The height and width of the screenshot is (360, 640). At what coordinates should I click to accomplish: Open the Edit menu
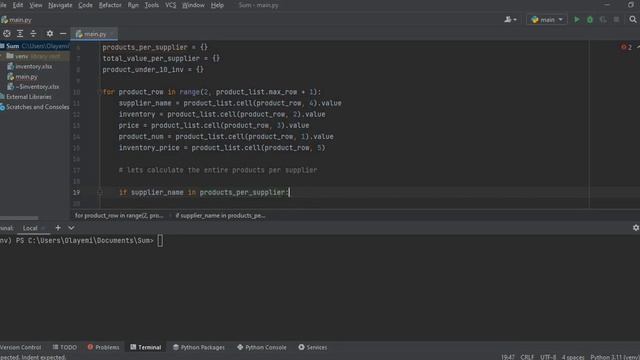(18, 5)
